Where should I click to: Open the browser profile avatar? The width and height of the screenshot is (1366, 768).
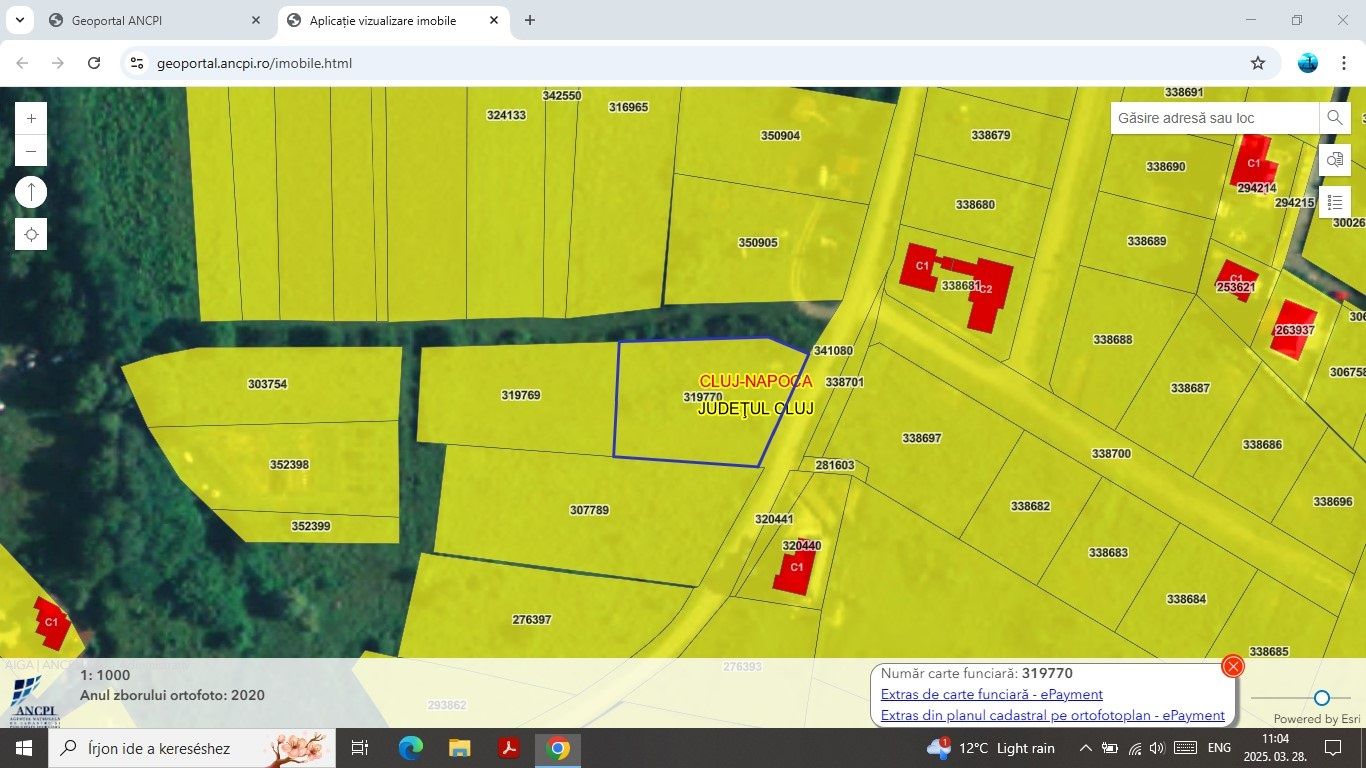(x=1308, y=63)
